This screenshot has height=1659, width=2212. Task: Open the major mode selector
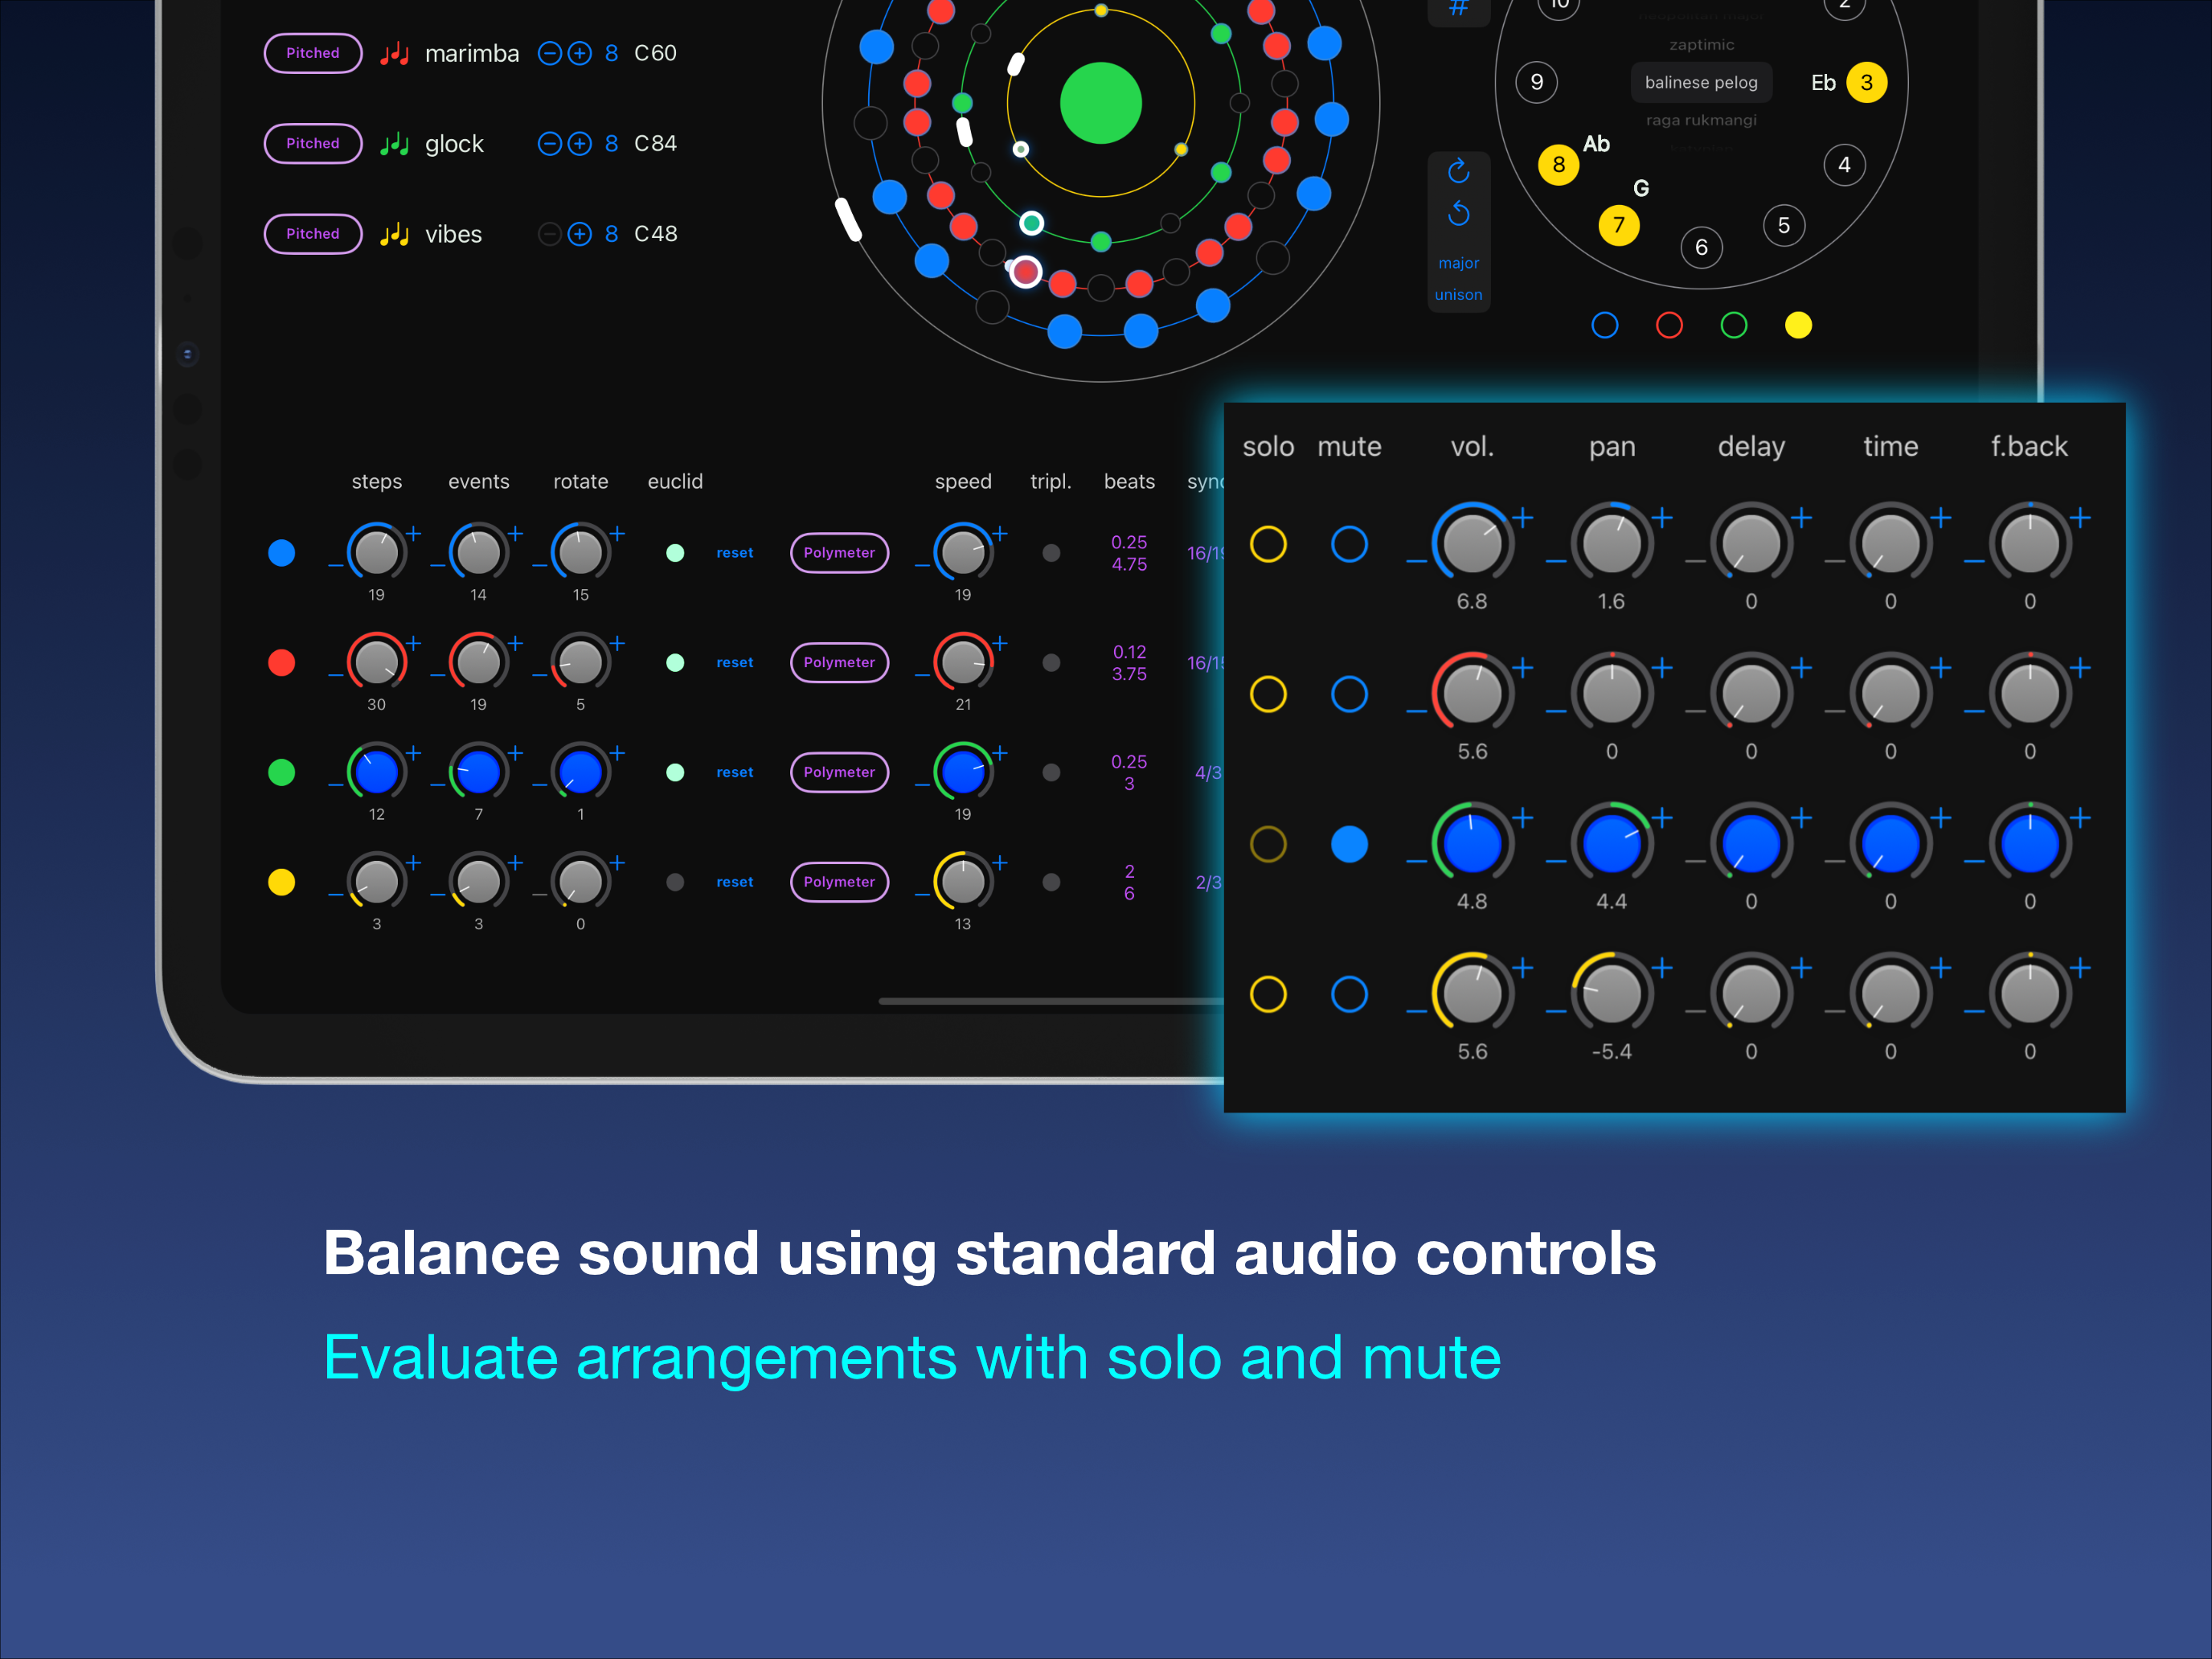pos(1458,263)
